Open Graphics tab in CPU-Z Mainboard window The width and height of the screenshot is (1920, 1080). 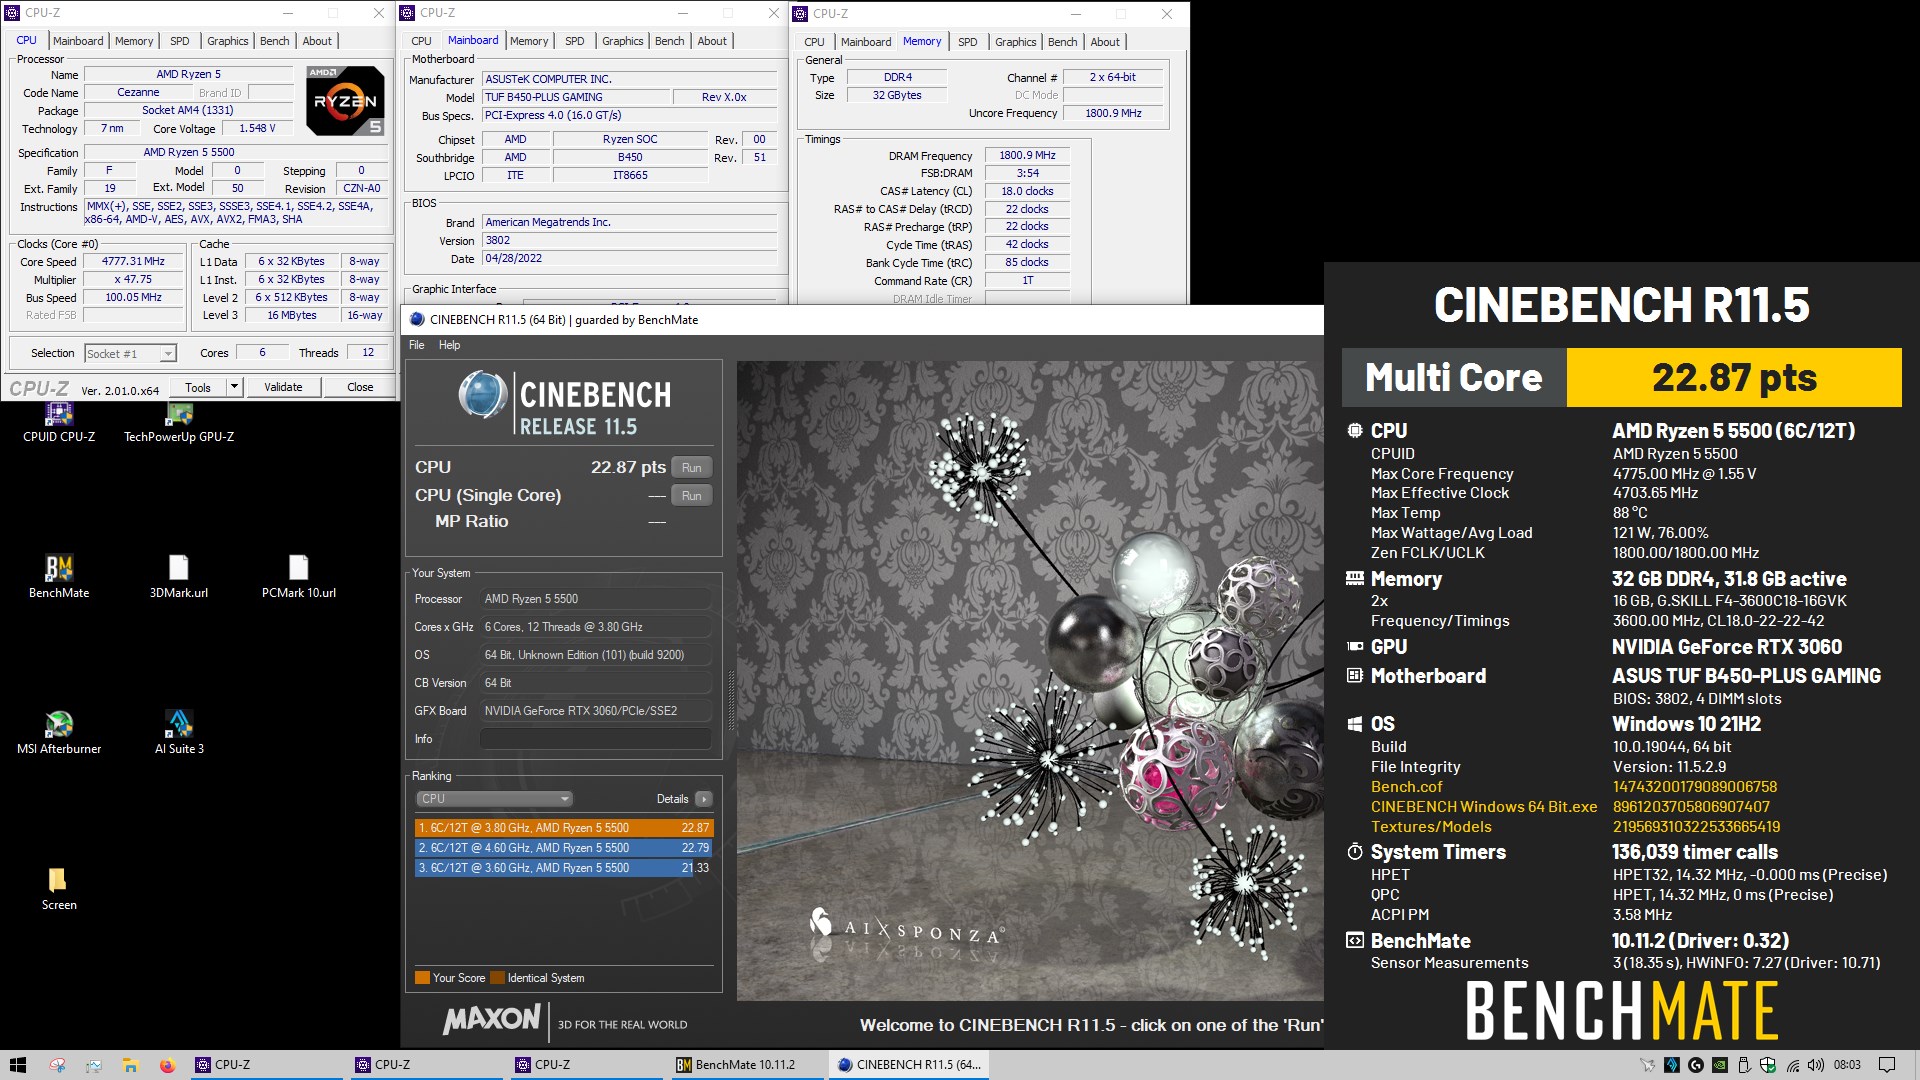click(x=623, y=41)
